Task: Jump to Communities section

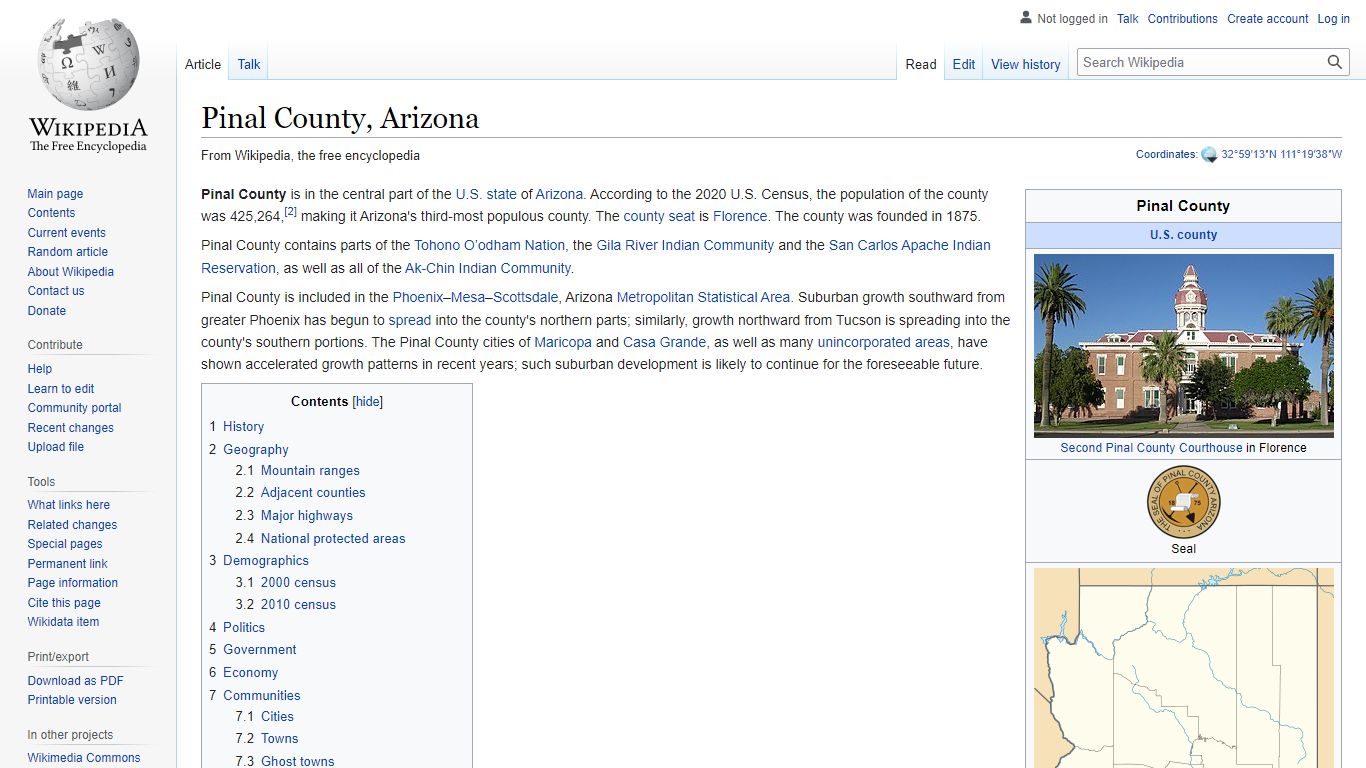Action: coord(262,696)
